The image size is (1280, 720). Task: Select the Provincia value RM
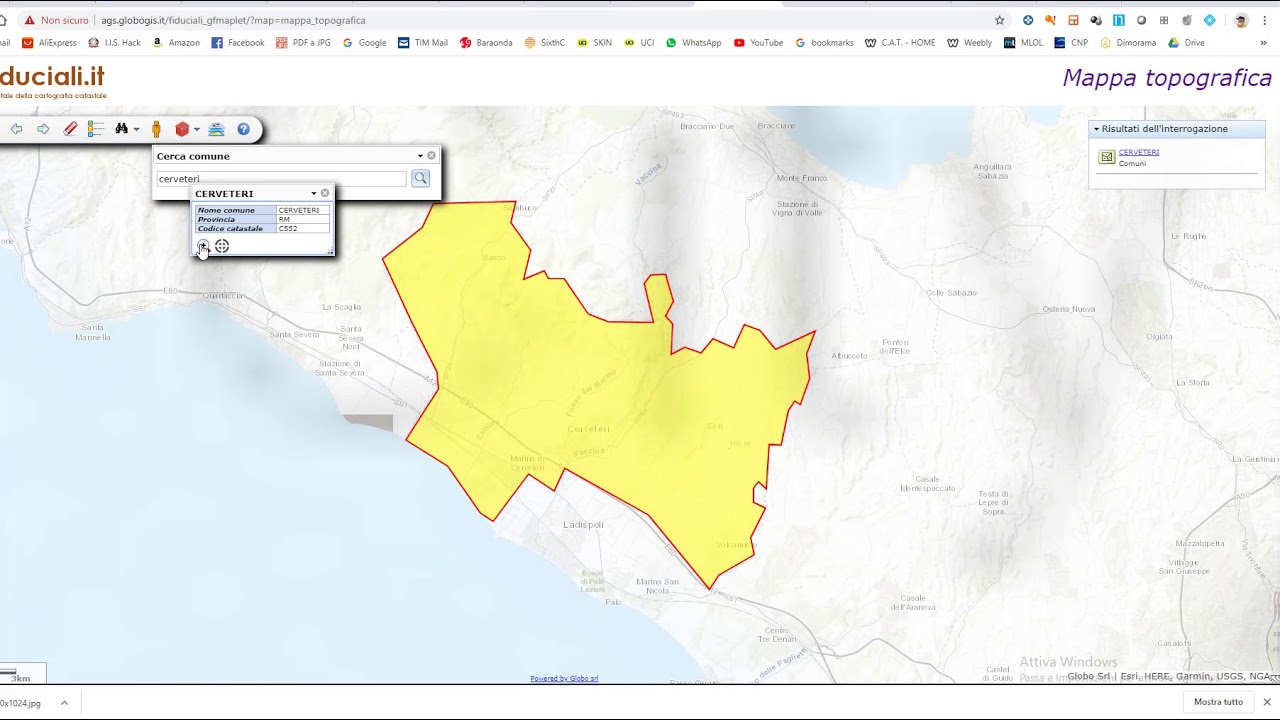coord(302,219)
